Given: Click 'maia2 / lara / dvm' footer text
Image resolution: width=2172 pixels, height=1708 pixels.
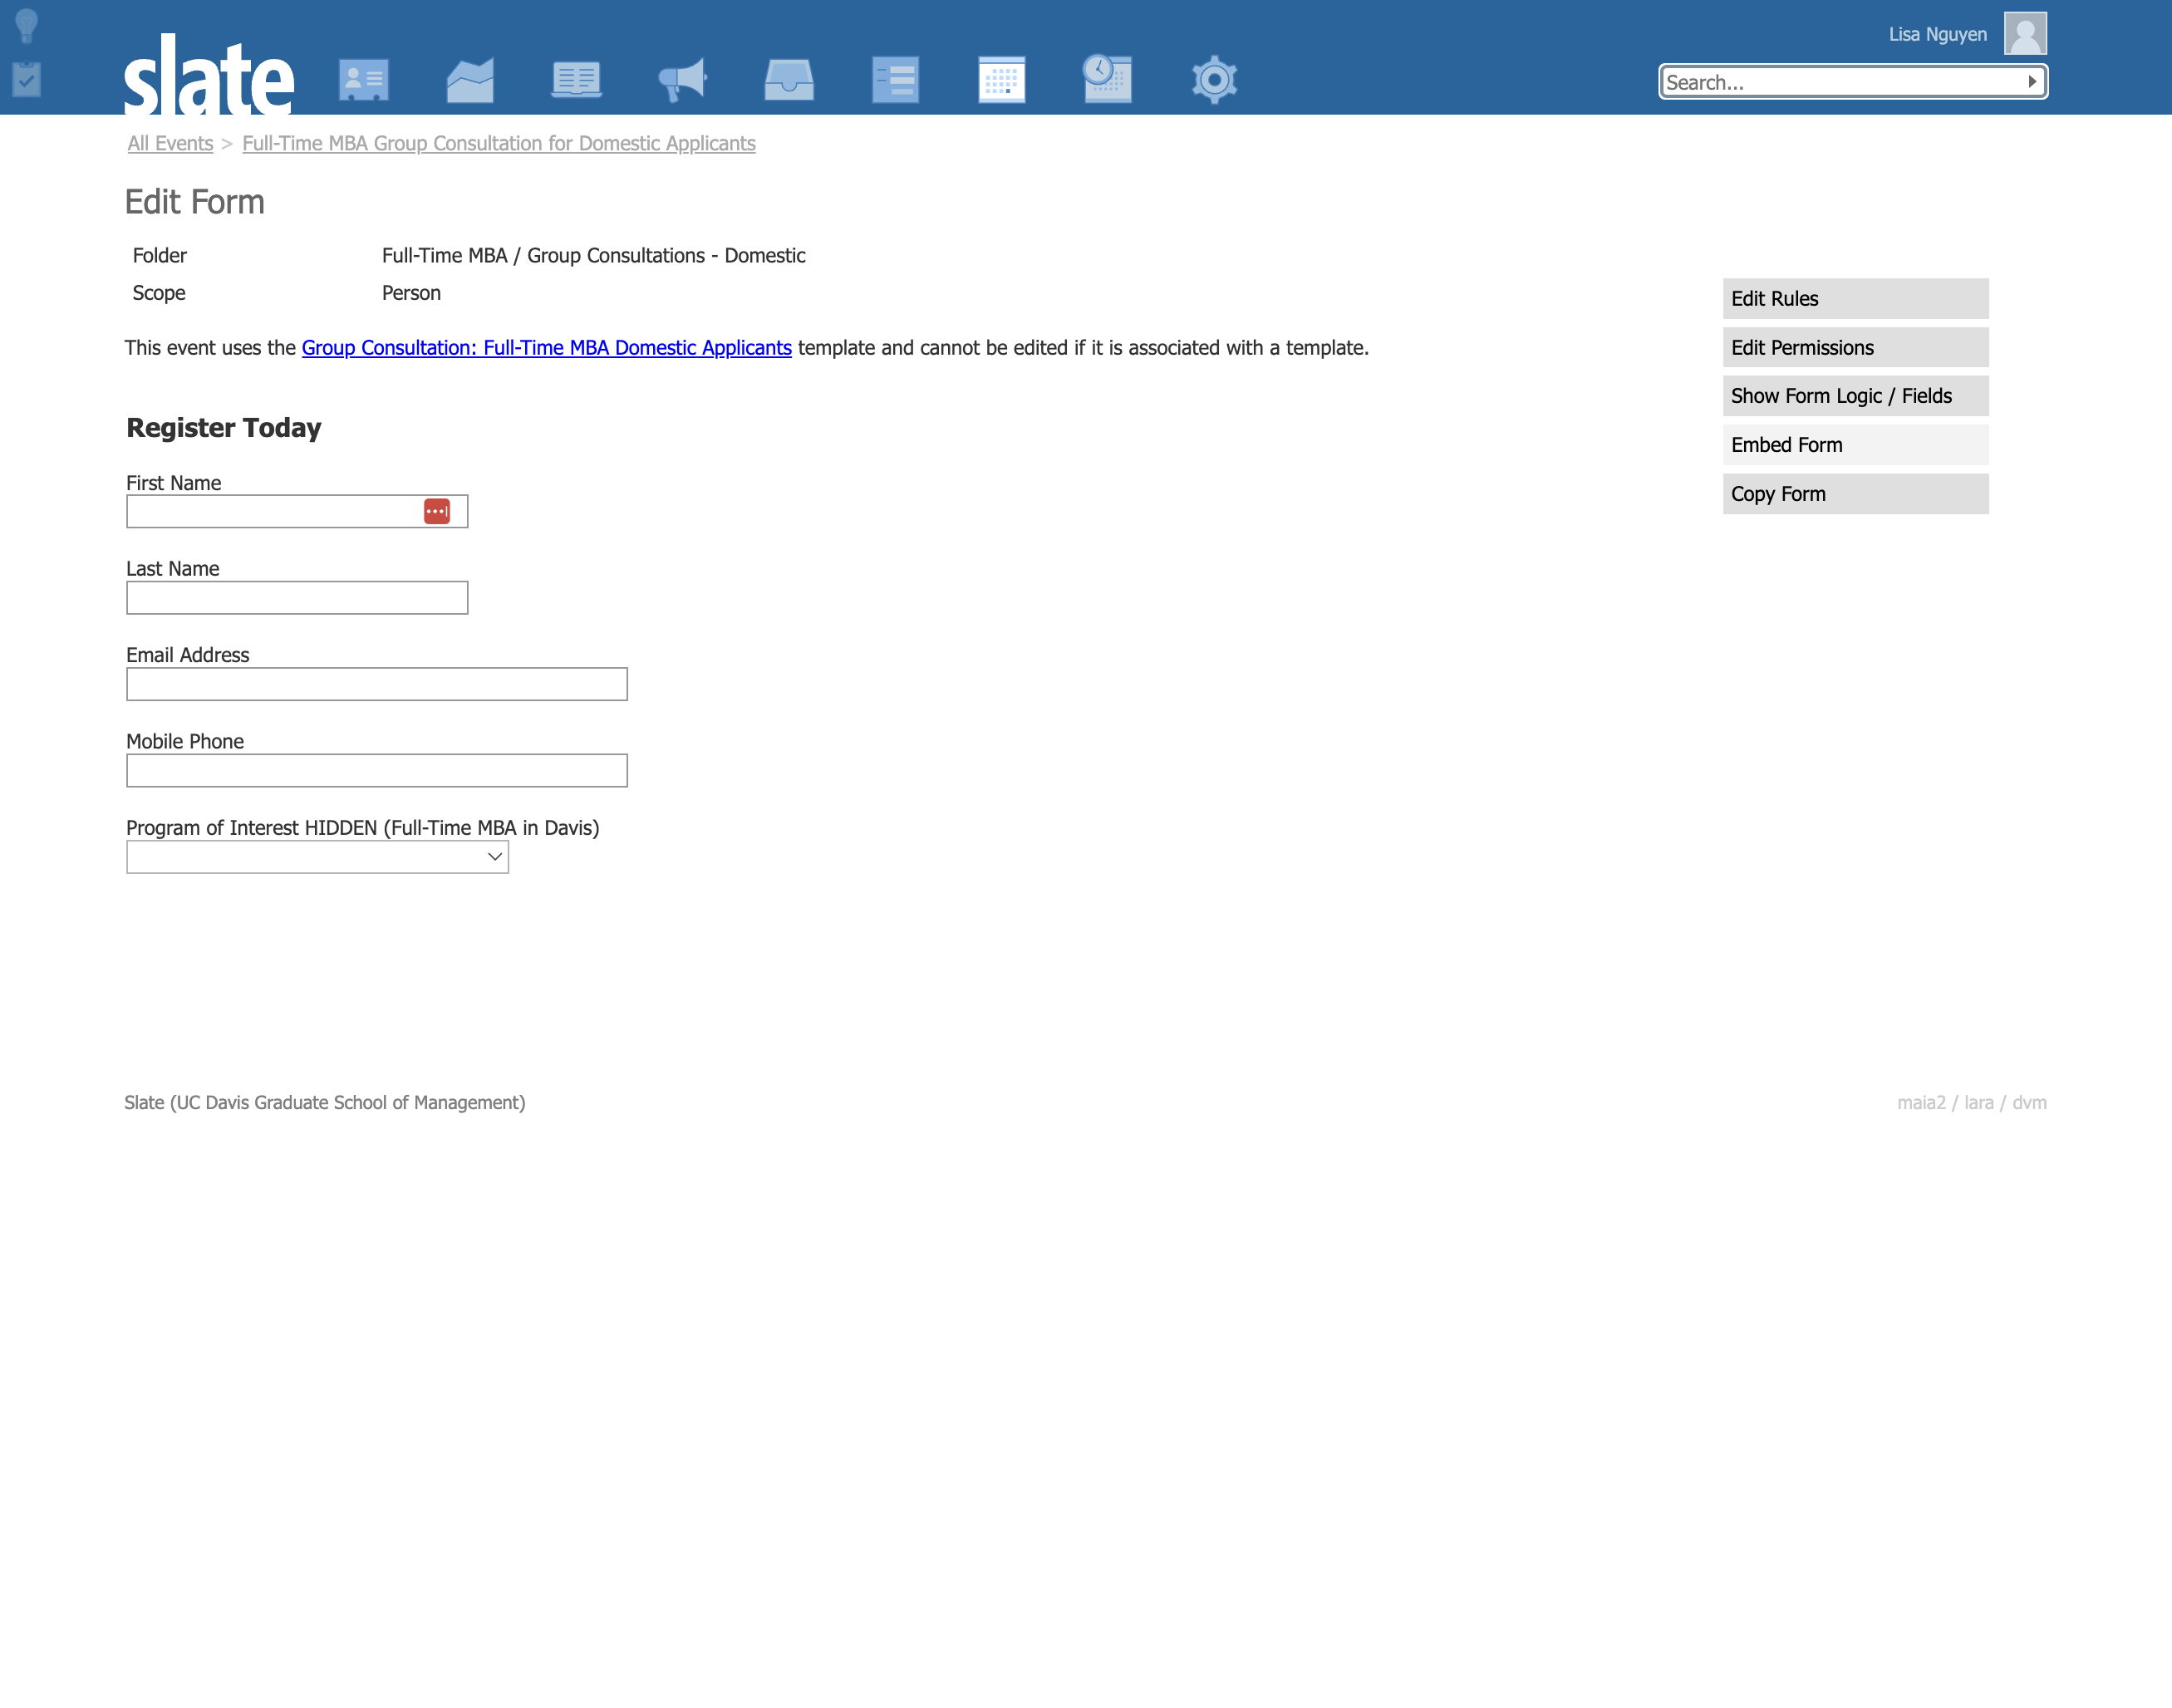Looking at the screenshot, I should pos(1971,1102).
